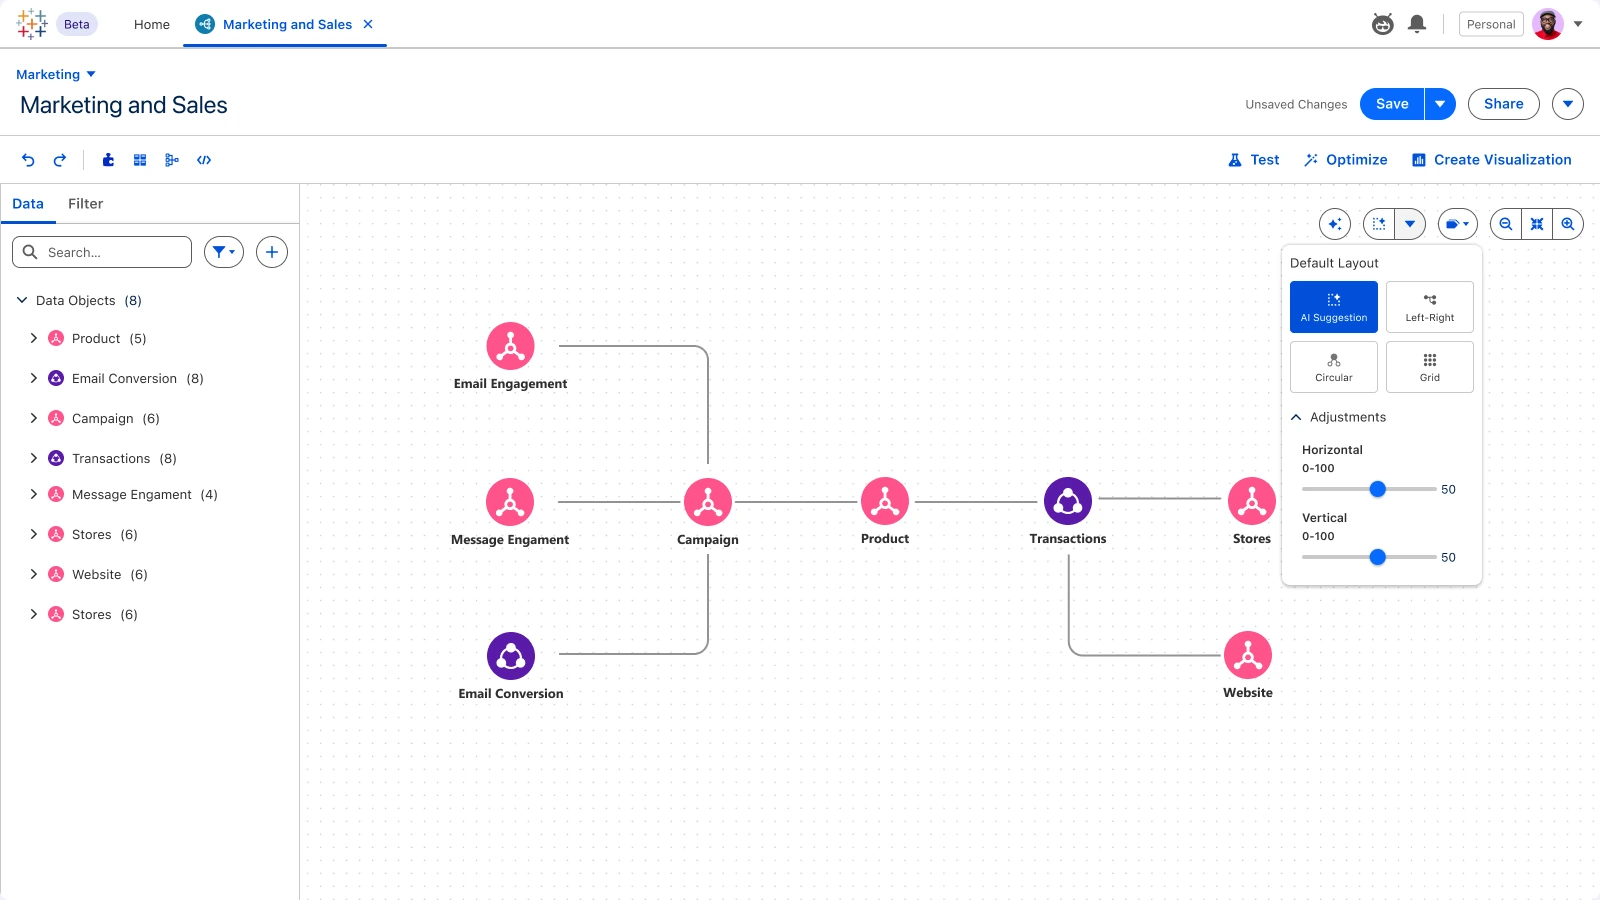Image resolution: width=1600 pixels, height=900 pixels.
Task: Click the code view icon in toolbar
Action: pos(204,160)
